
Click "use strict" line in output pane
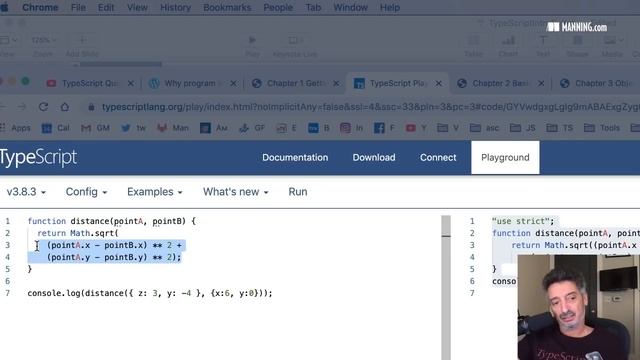tap(523, 221)
